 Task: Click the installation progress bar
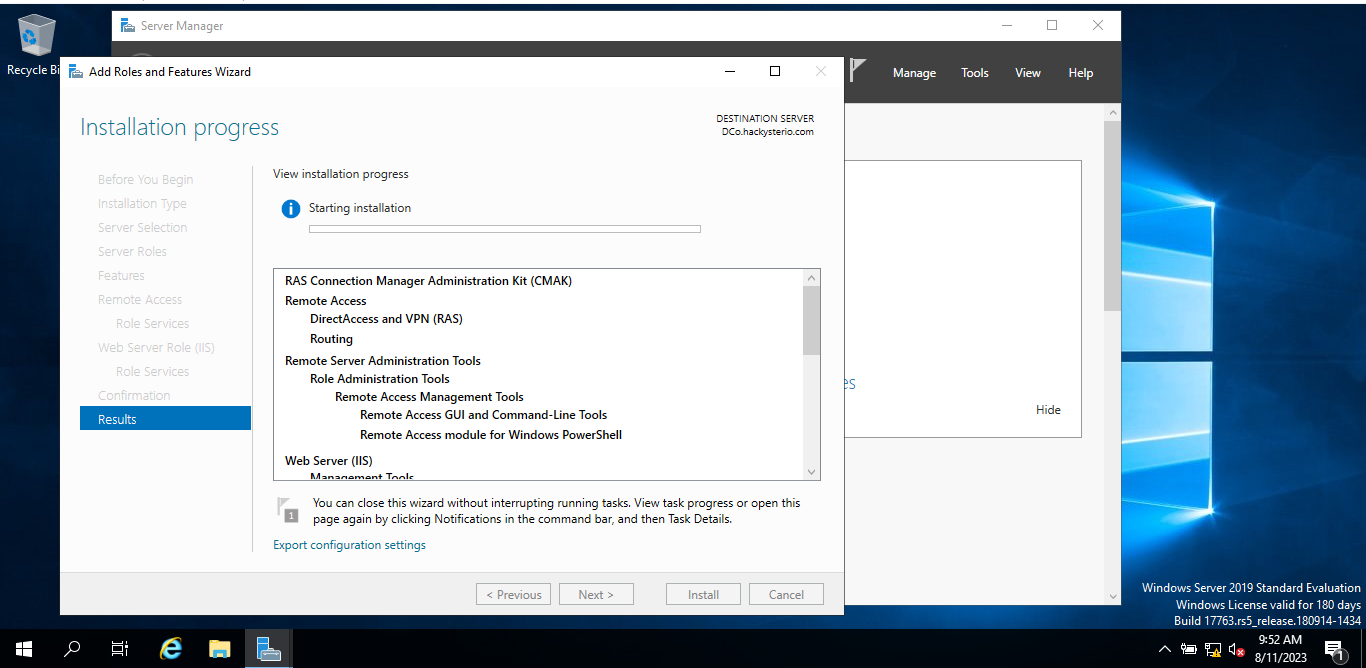pyautogui.click(x=505, y=229)
